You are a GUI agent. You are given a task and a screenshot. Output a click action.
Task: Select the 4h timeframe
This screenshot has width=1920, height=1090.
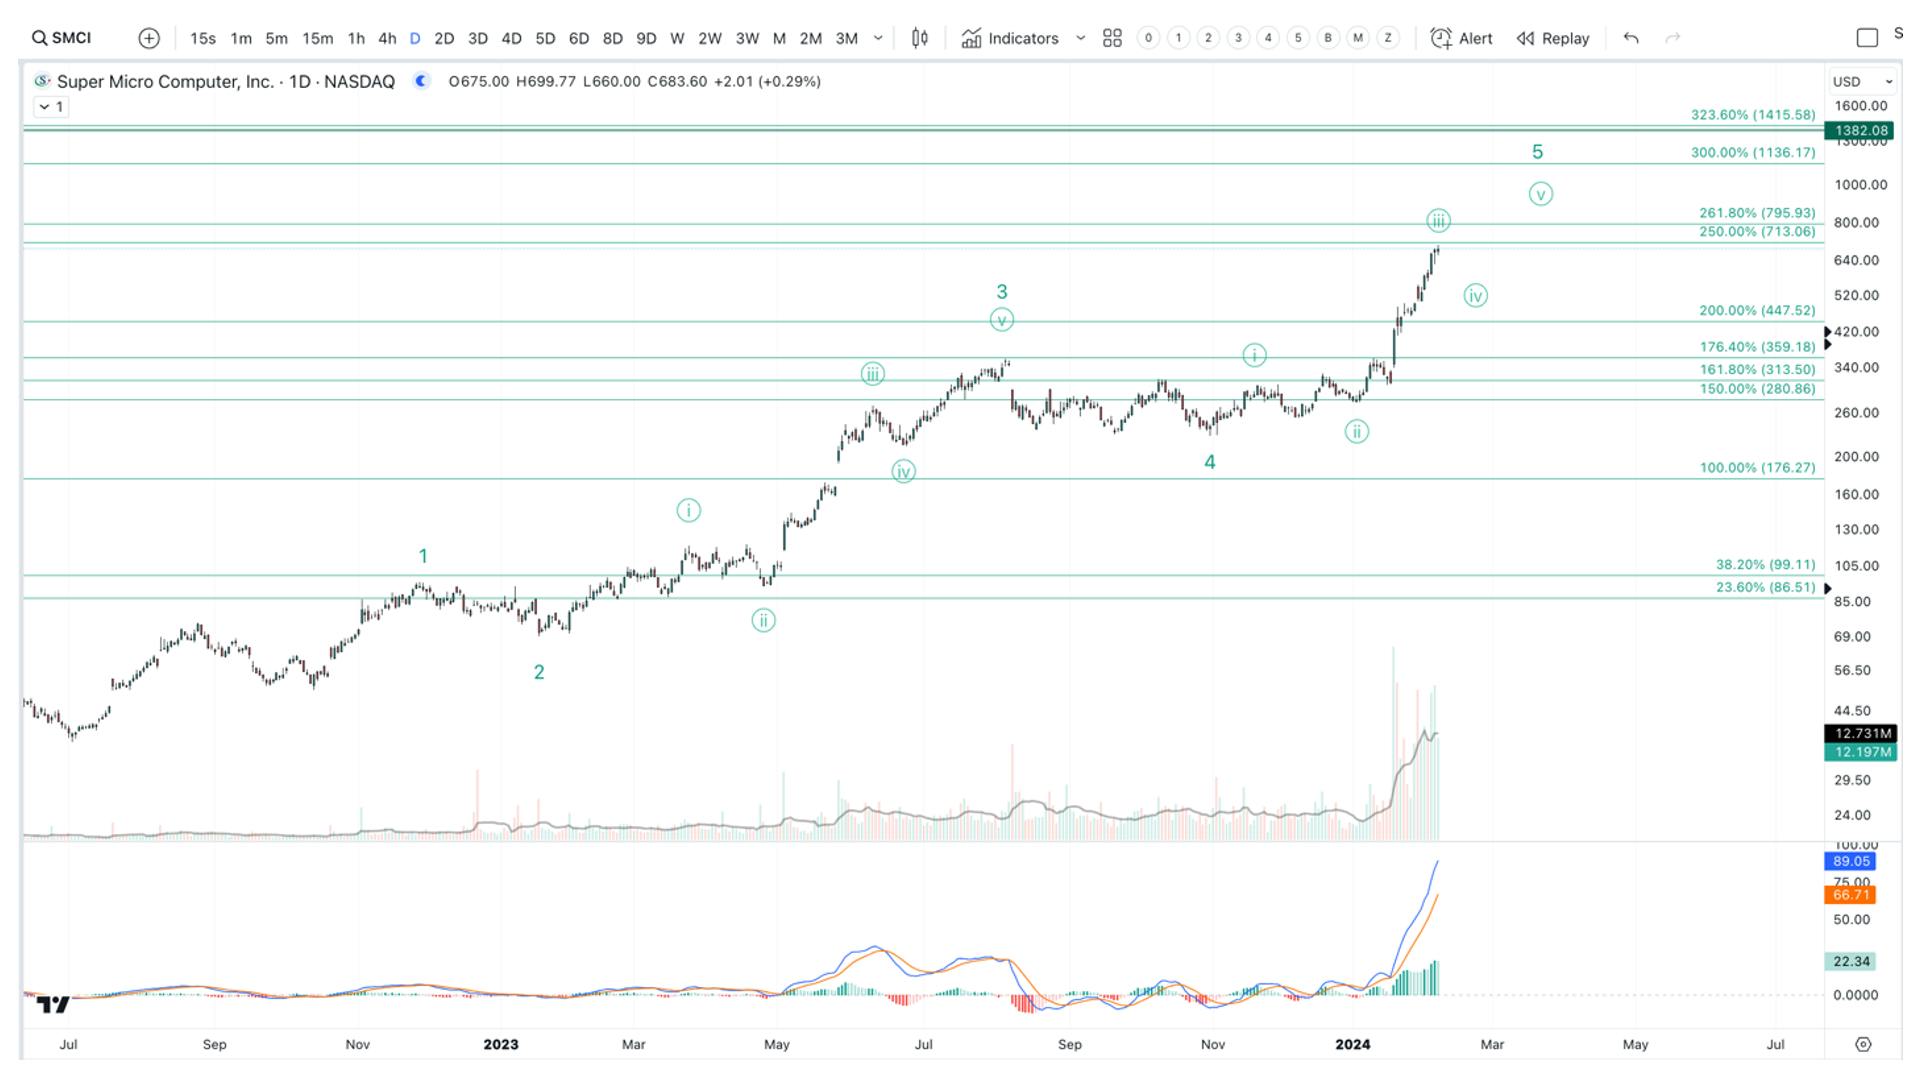387,38
